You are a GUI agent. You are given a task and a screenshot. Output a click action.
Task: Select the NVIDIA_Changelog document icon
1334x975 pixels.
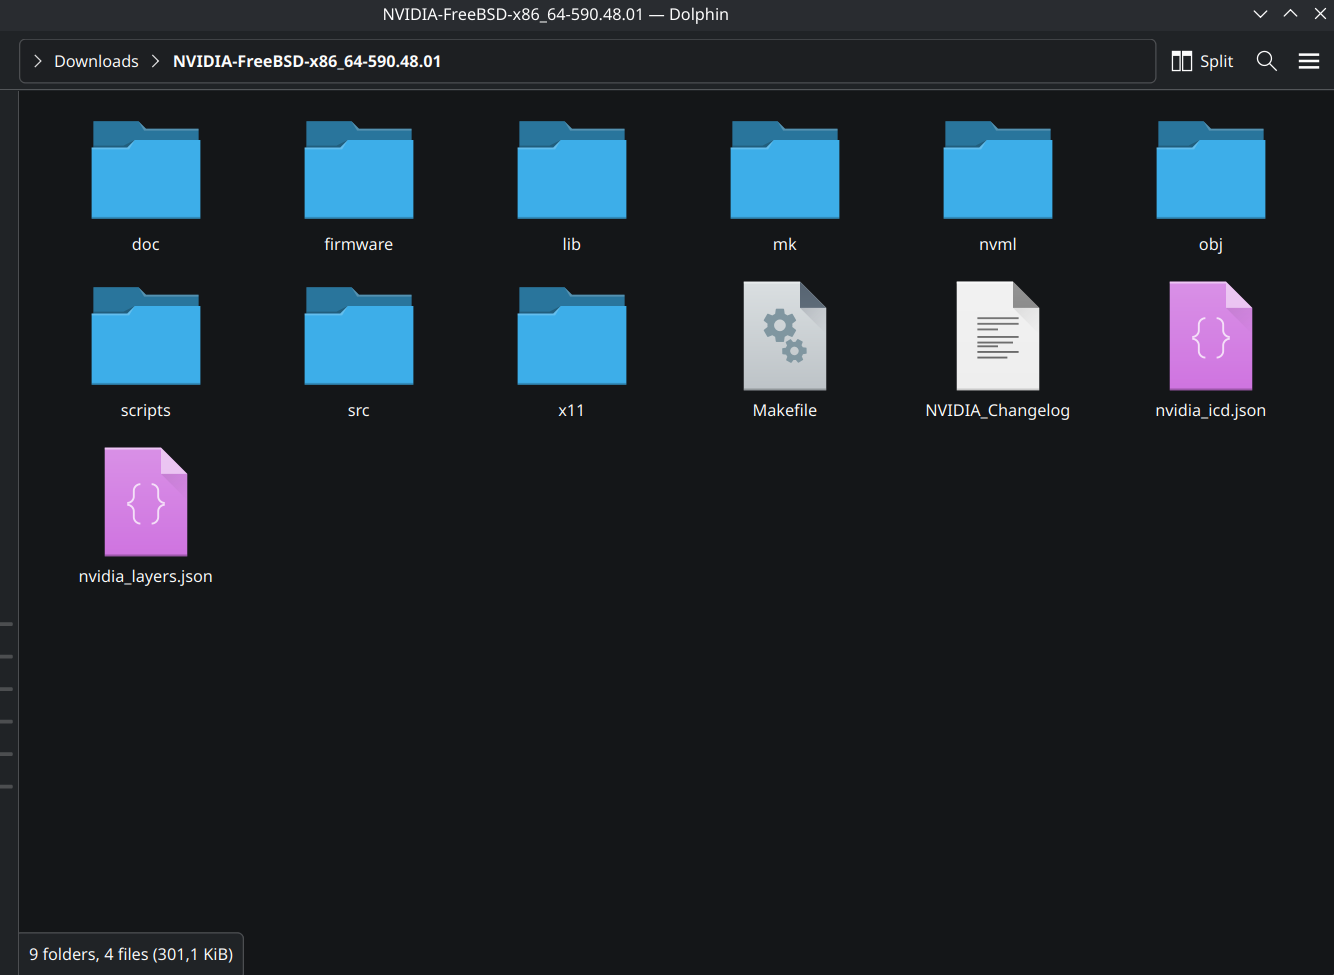pos(998,336)
